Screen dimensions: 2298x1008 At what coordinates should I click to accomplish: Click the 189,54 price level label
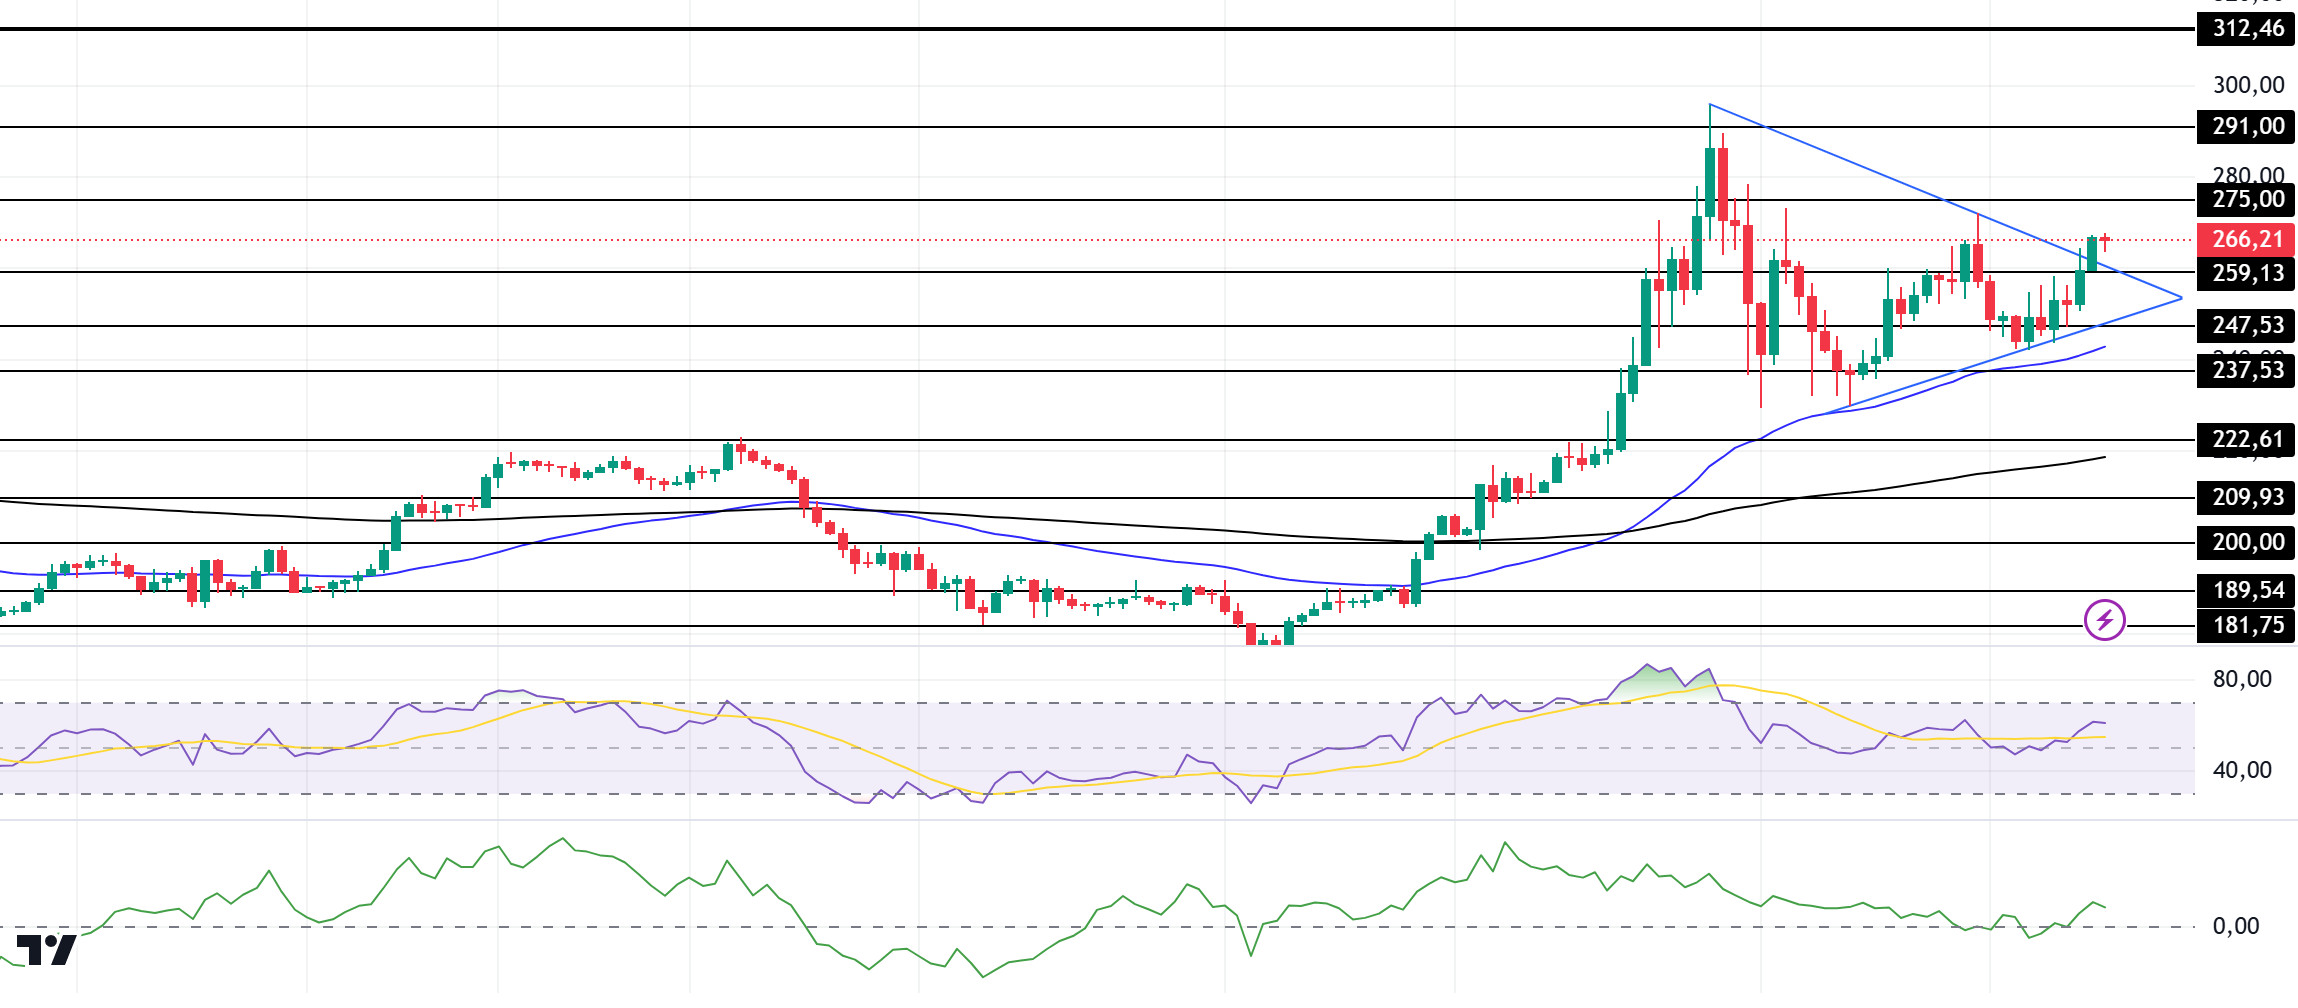(2246, 591)
